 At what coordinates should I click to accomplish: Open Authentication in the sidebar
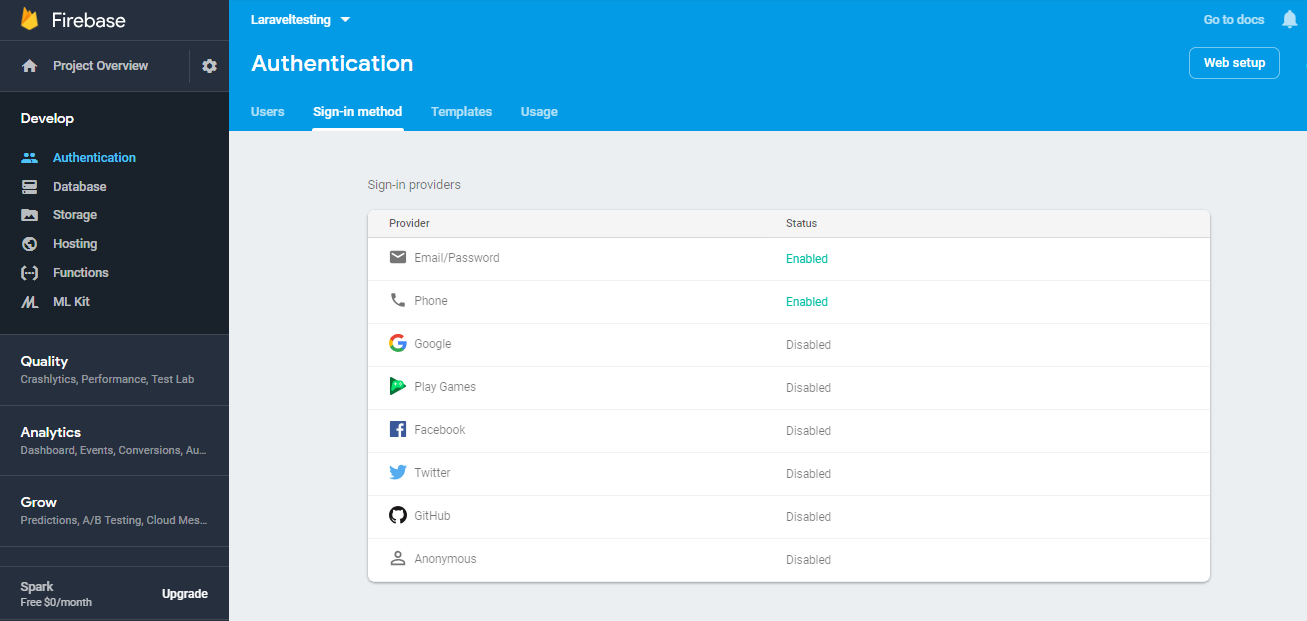(94, 158)
